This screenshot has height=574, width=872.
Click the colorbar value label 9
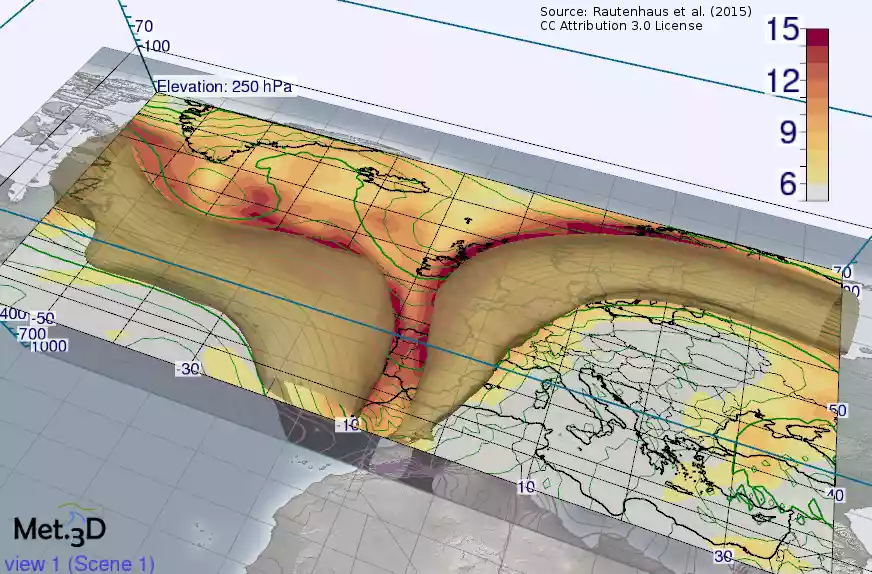788,132
